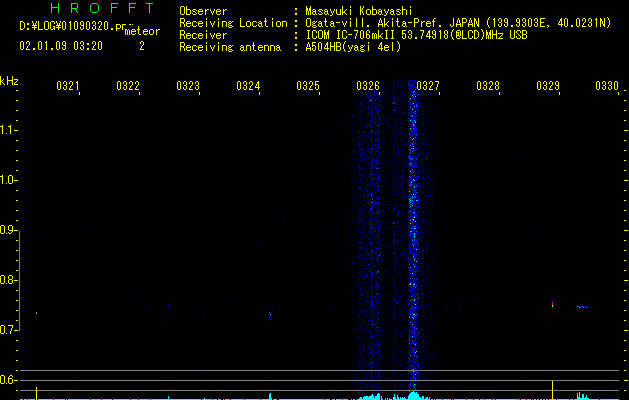
Task: Click the meteor count label
Action: pos(142,31)
